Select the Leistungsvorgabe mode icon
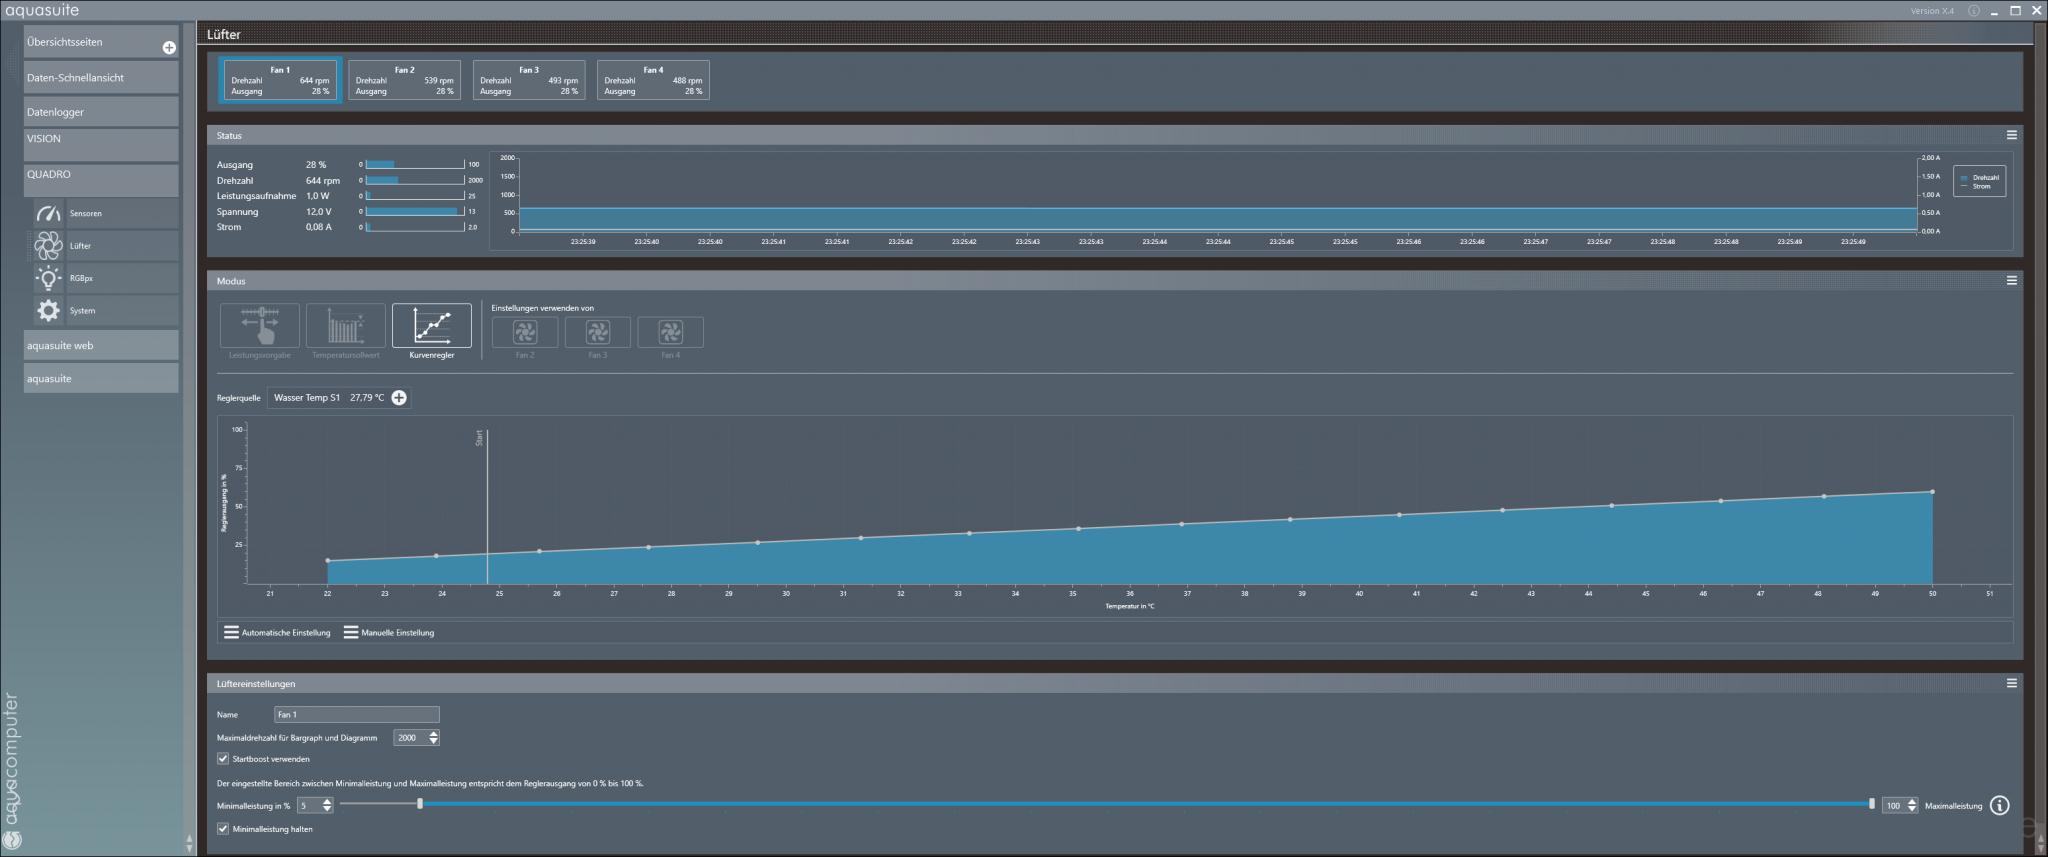Screen dimensions: 2048x857 (260, 326)
